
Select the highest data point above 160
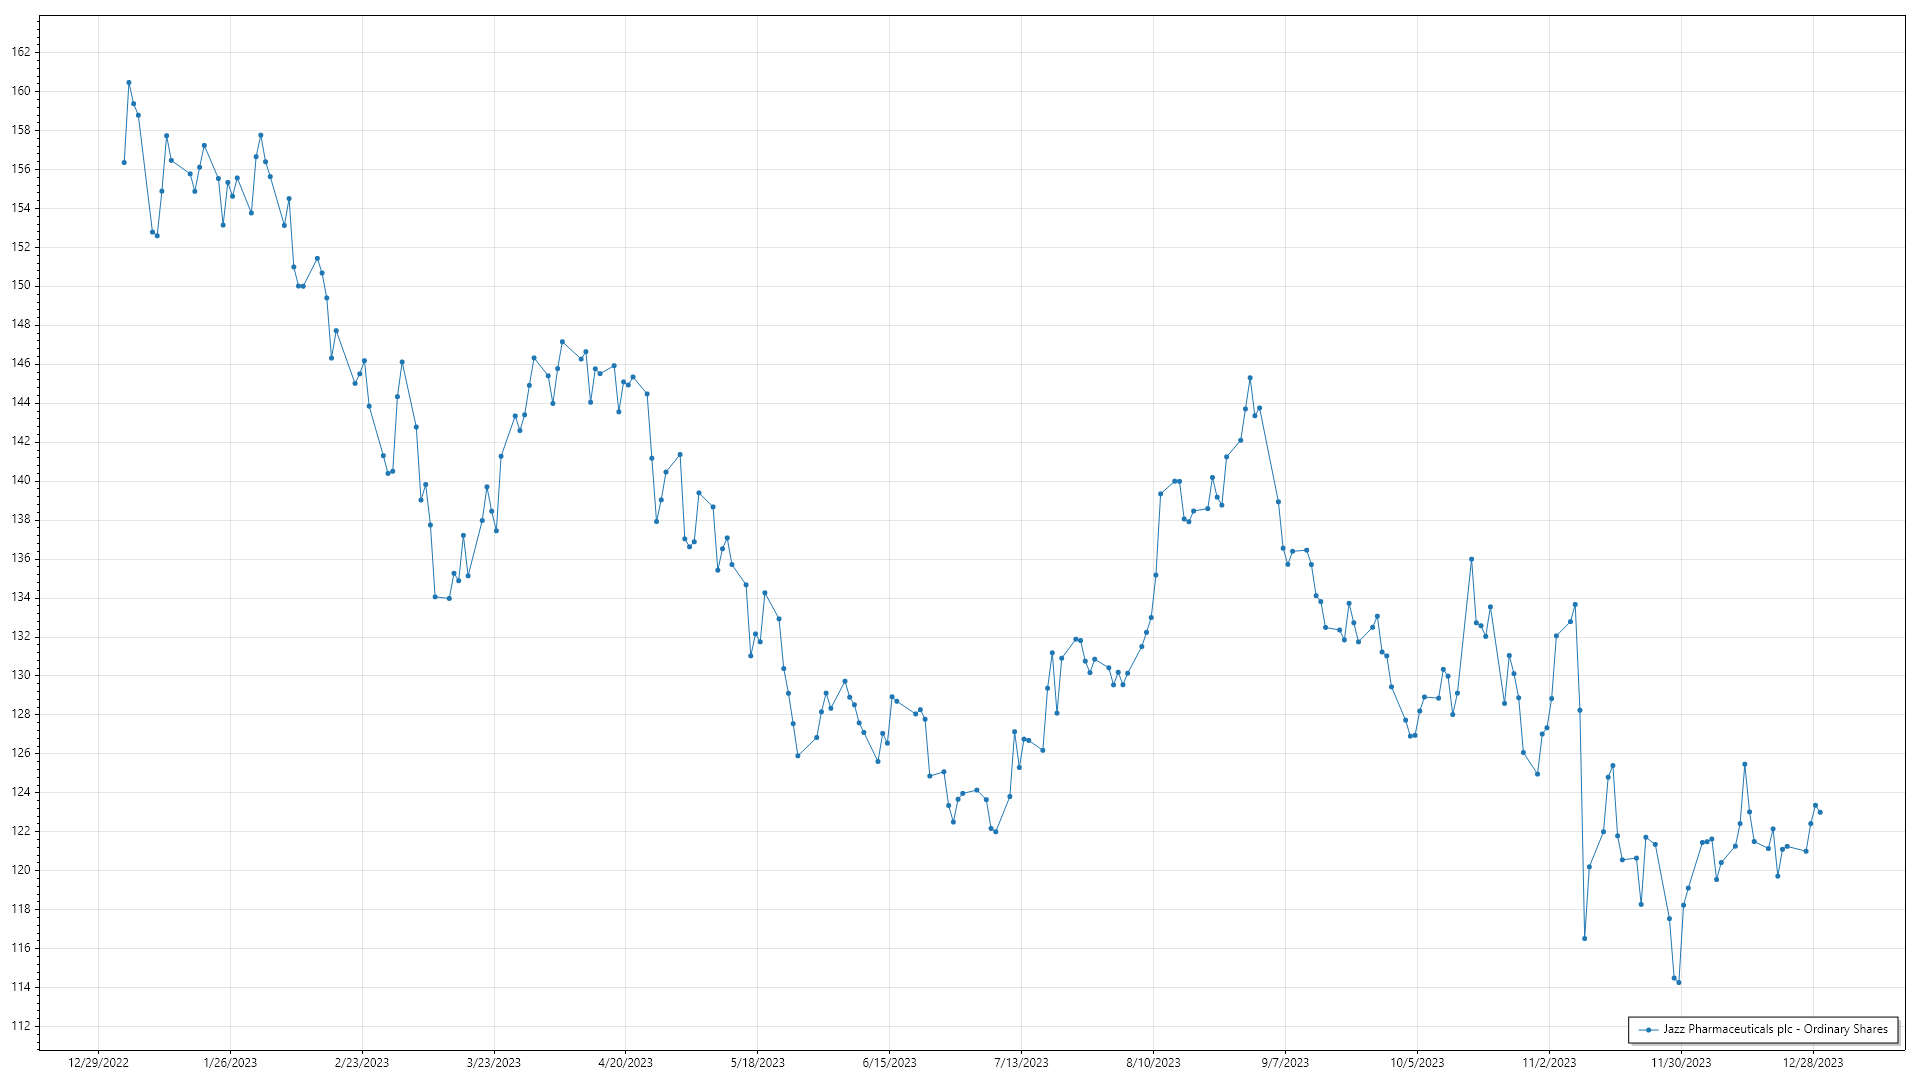[129, 83]
